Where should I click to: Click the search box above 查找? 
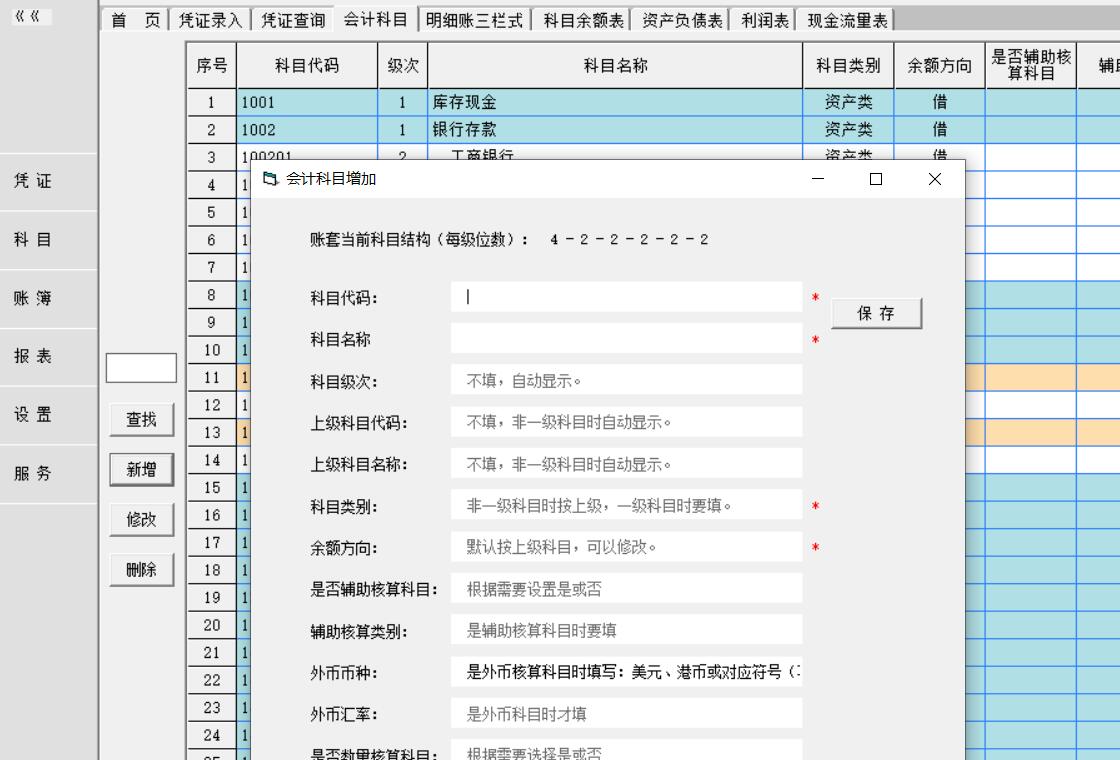[x=141, y=368]
